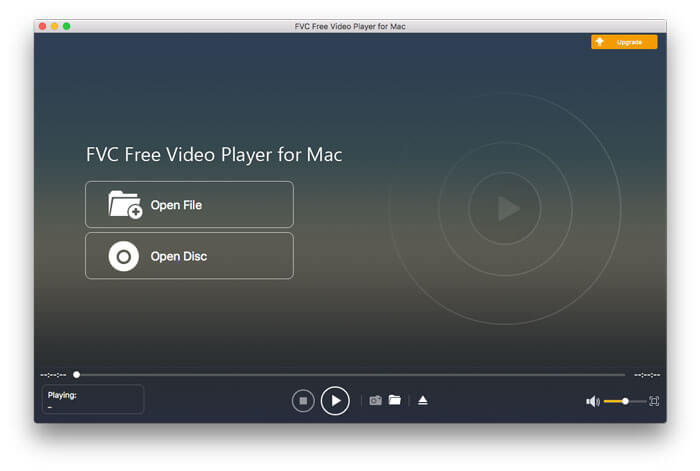The width and height of the screenshot is (700, 471).
Task: Click the folder-plus icon in Open File
Action: coord(125,204)
